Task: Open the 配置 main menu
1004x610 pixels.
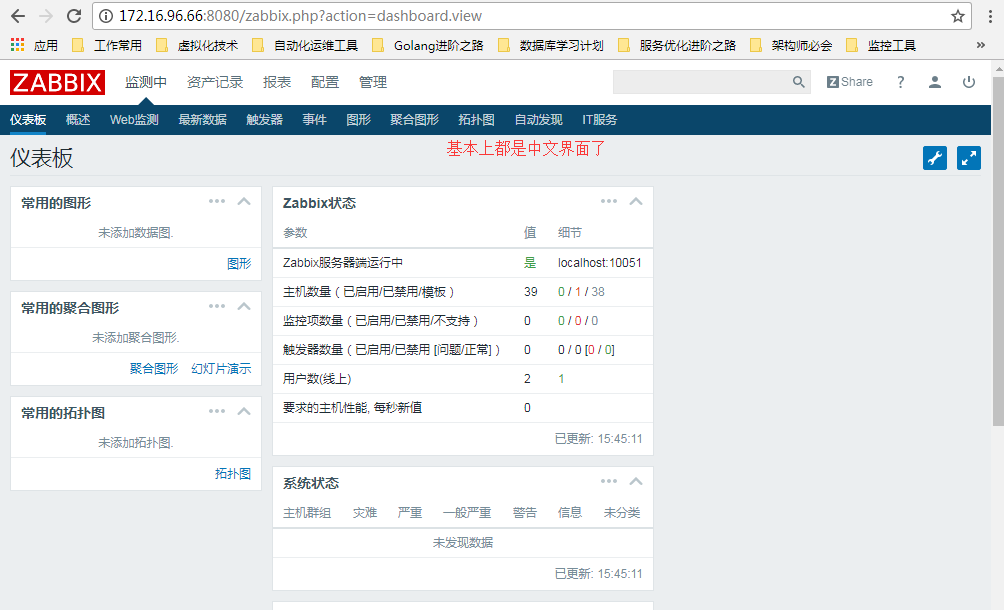Action: pos(325,83)
